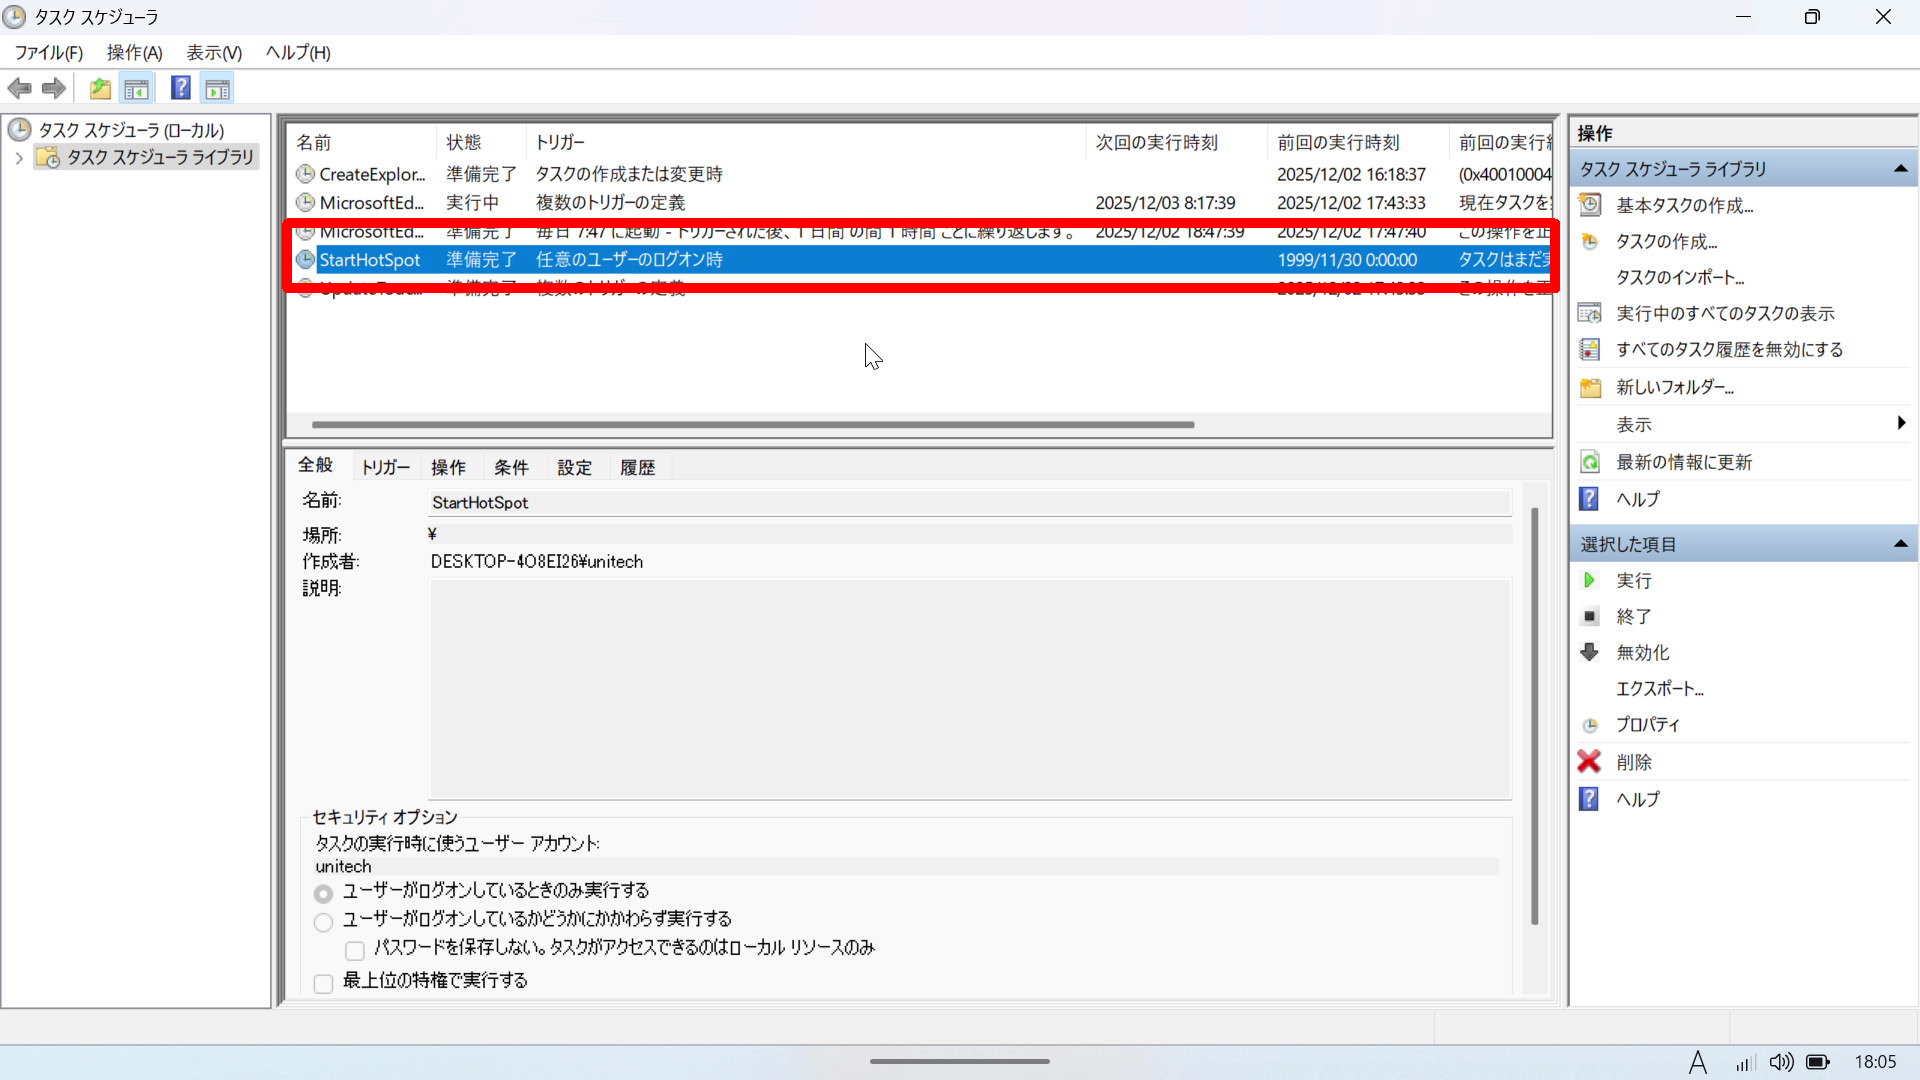
Task: Click the back arrow toolbar icon
Action: 19,89
